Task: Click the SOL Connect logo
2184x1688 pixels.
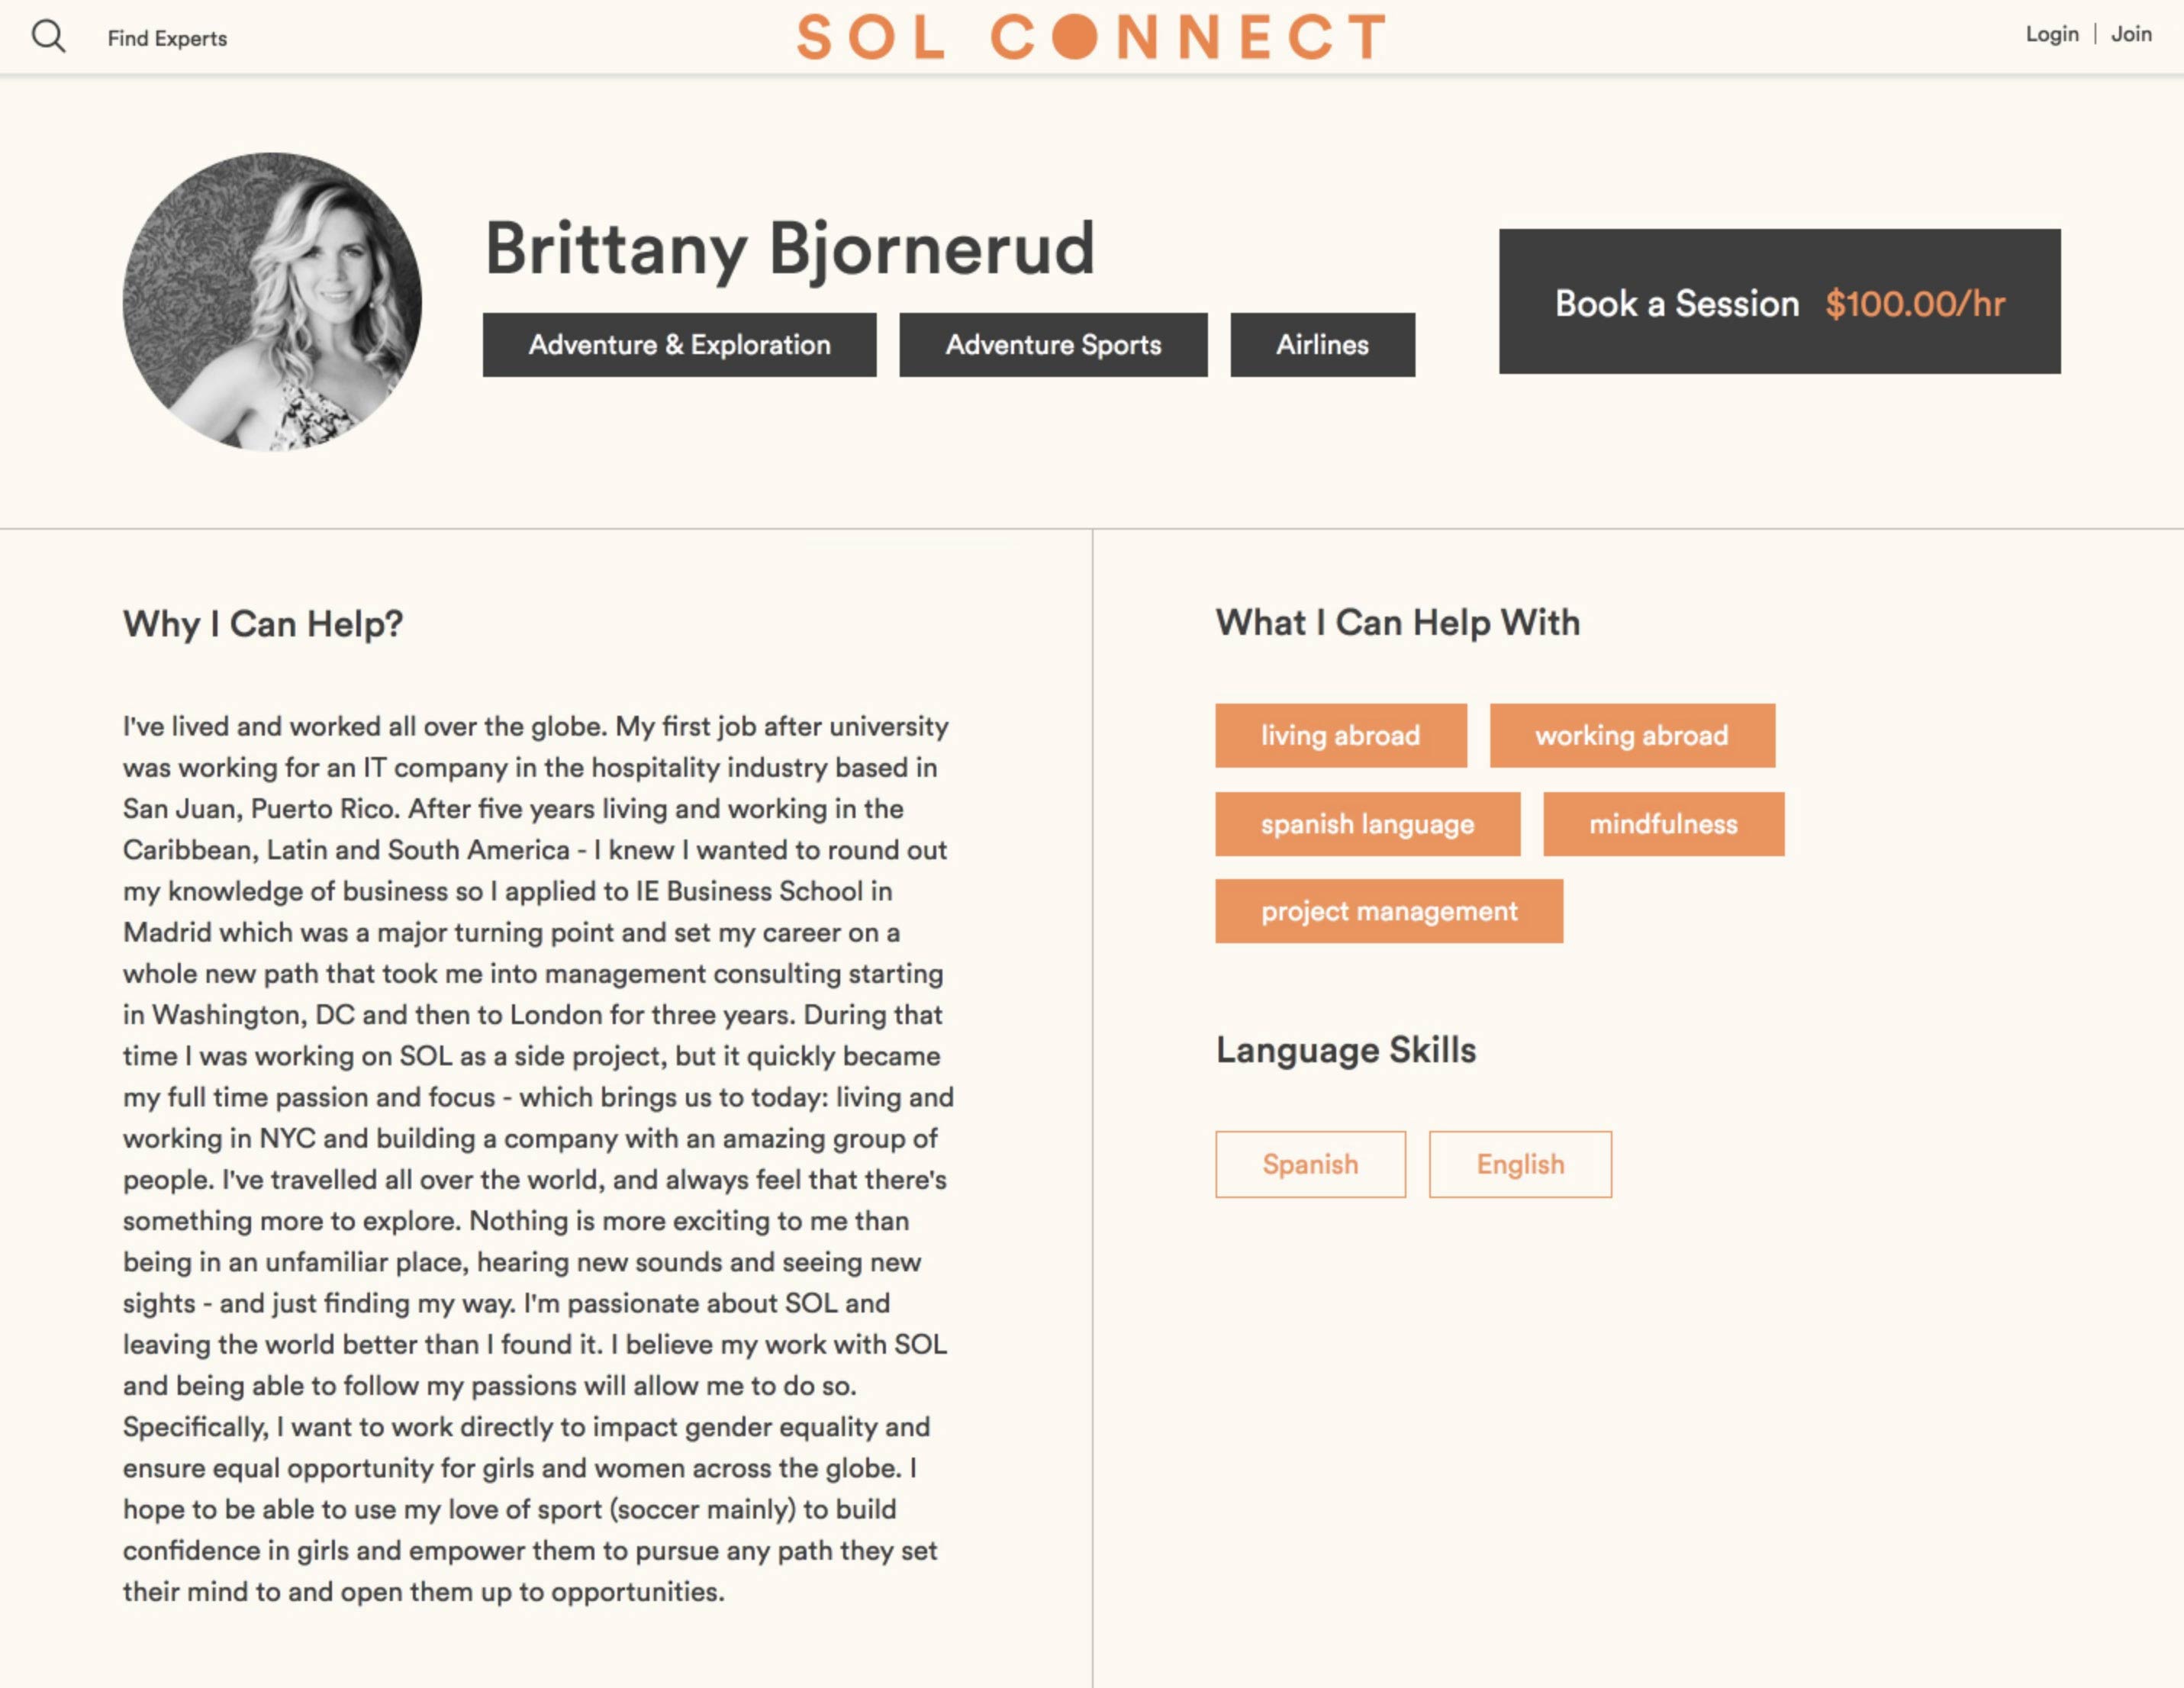Action: click(1091, 37)
